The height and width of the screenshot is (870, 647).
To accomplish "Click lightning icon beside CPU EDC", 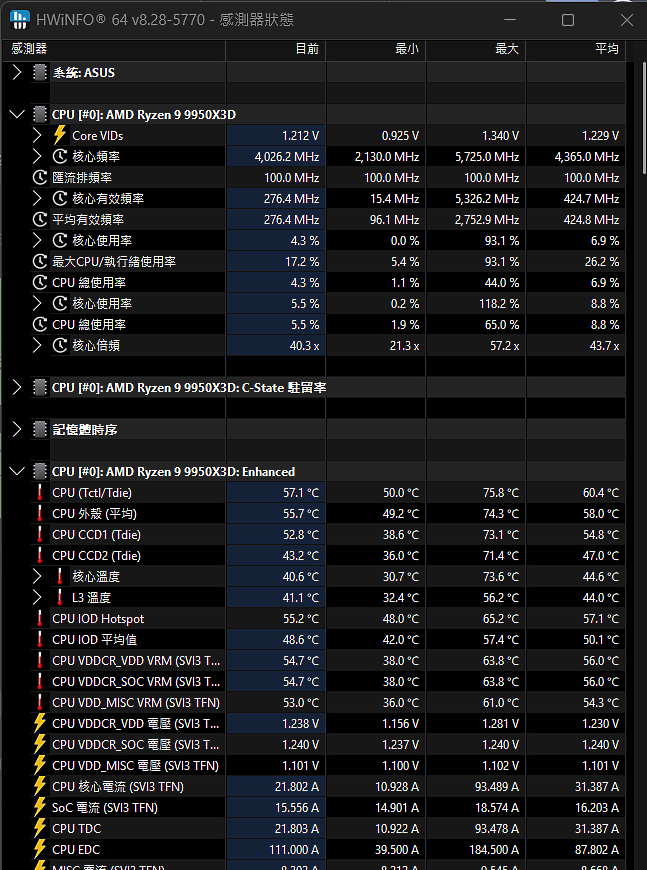I will click(39, 849).
